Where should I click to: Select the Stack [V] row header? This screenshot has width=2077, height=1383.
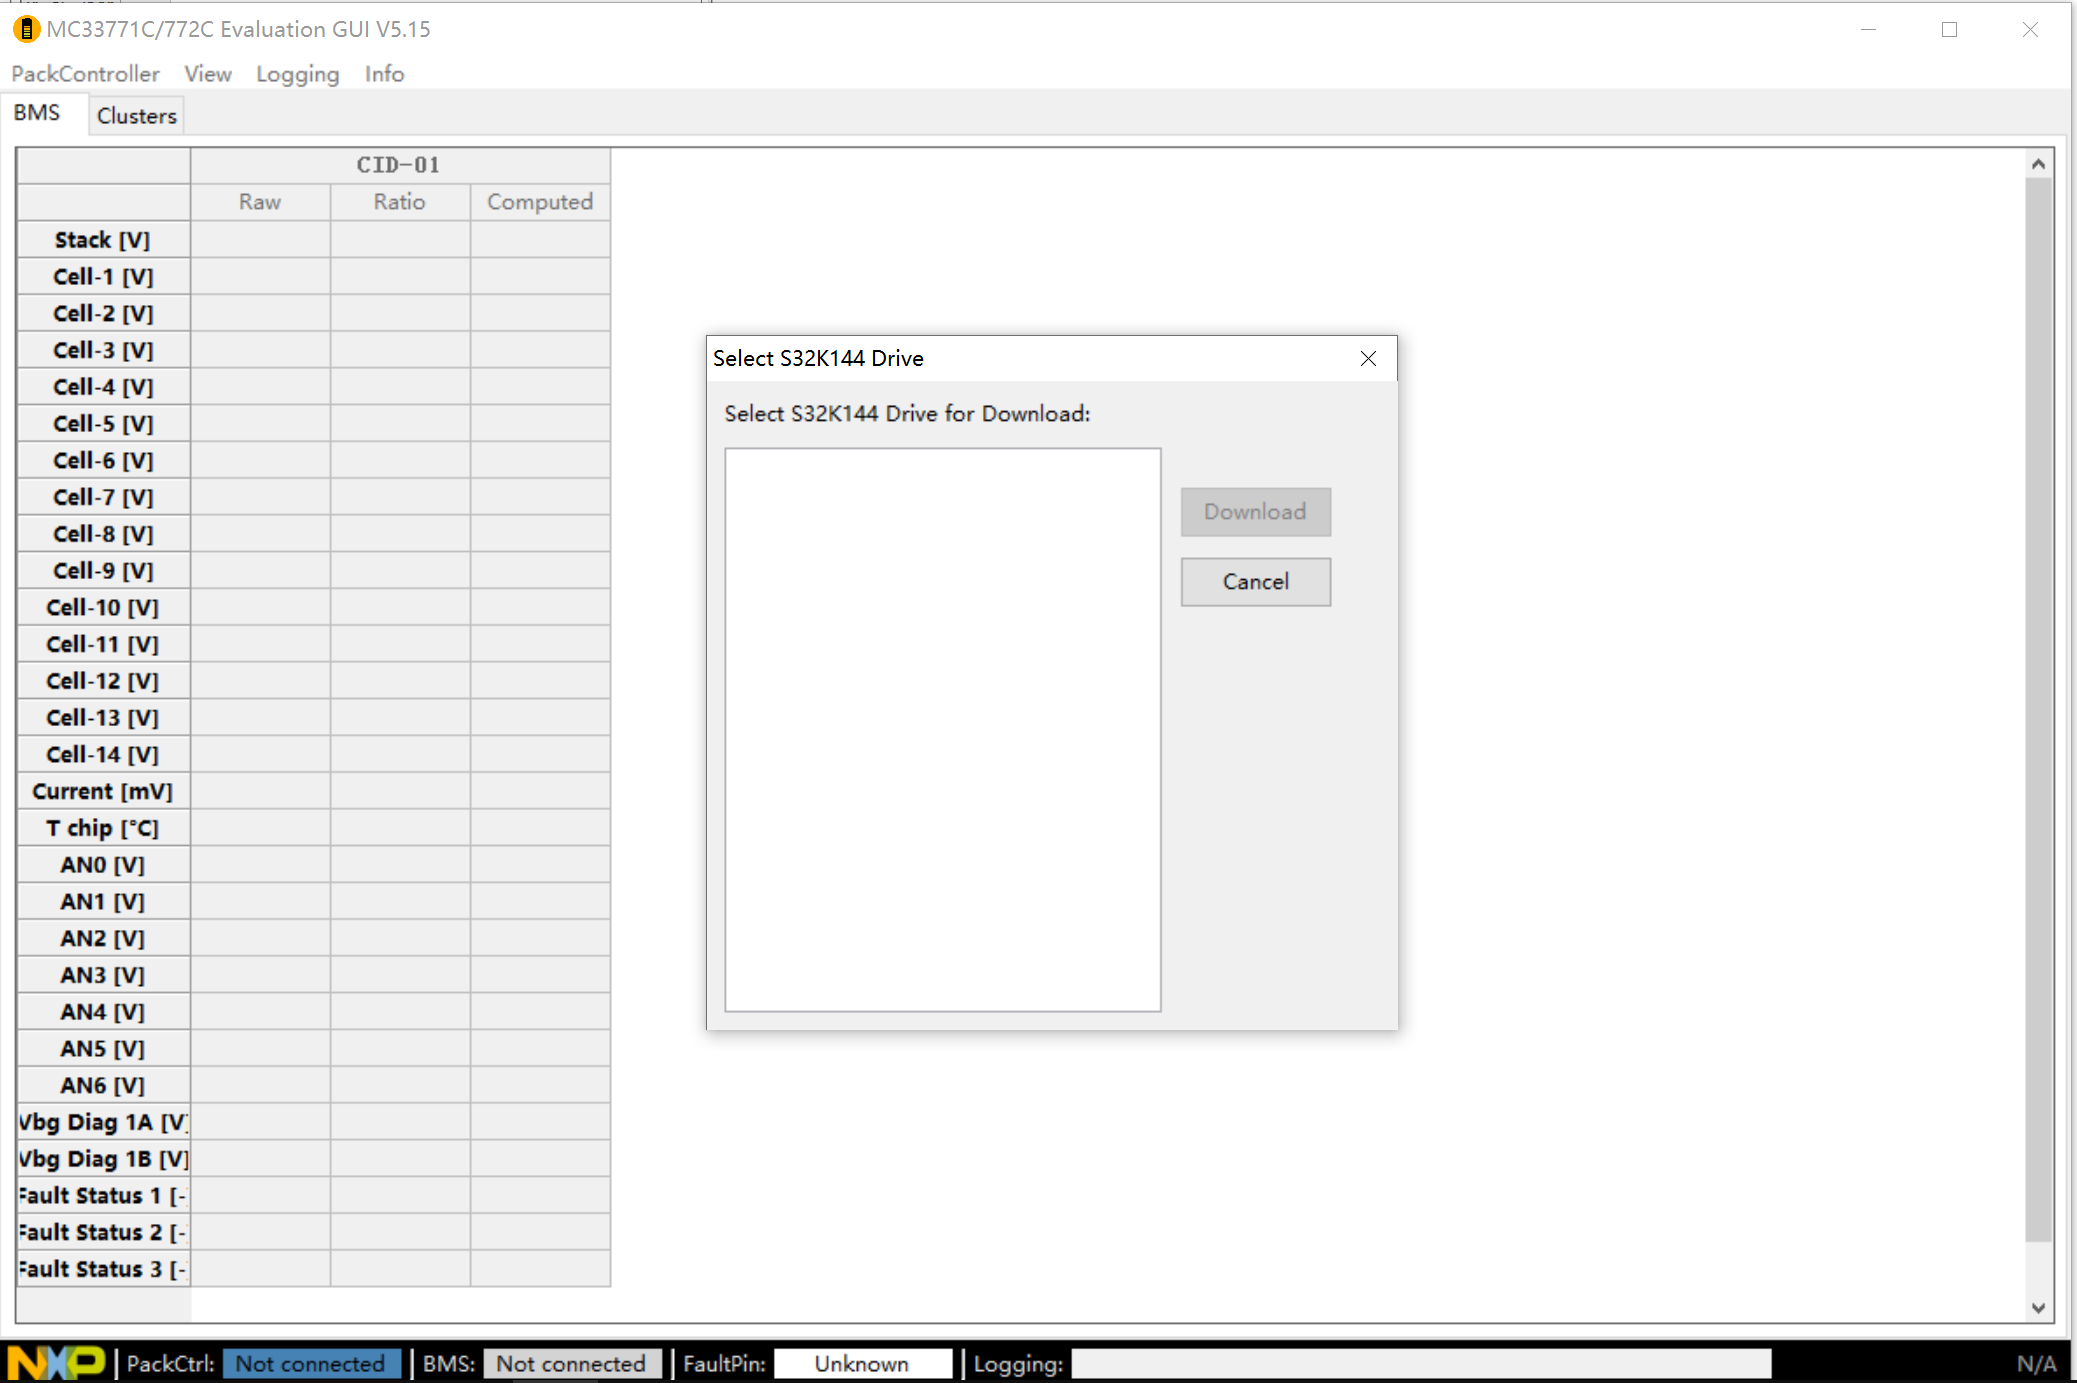102,239
